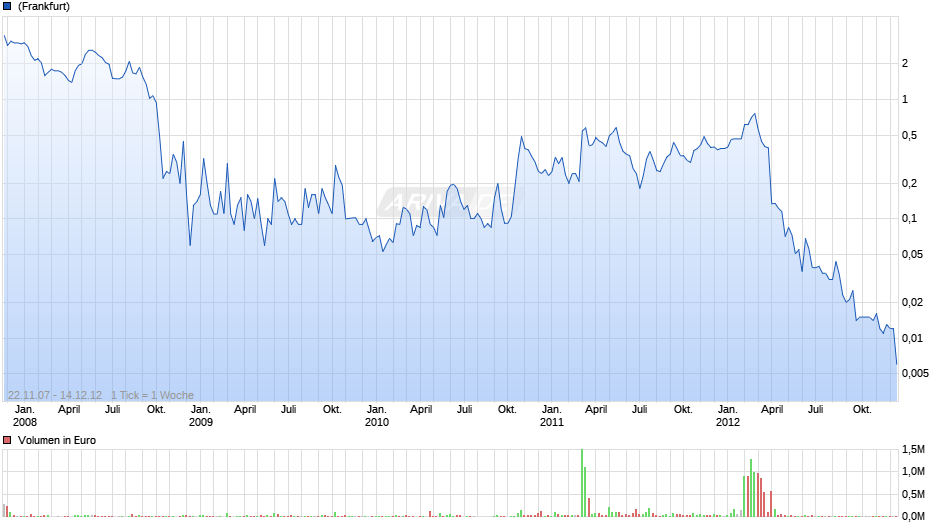Click the price axis value "0,1"
This screenshot has height=526, width=940.
coord(909,218)
